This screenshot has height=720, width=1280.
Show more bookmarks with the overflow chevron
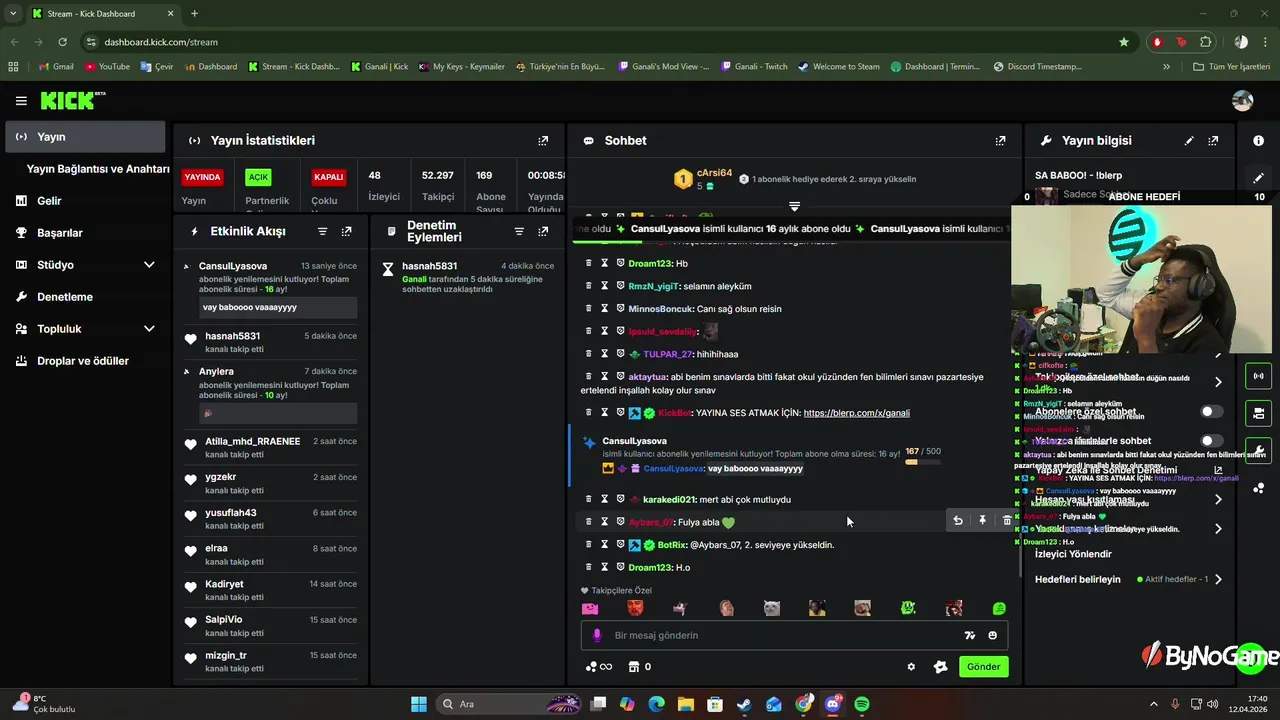pos(1166,67)
